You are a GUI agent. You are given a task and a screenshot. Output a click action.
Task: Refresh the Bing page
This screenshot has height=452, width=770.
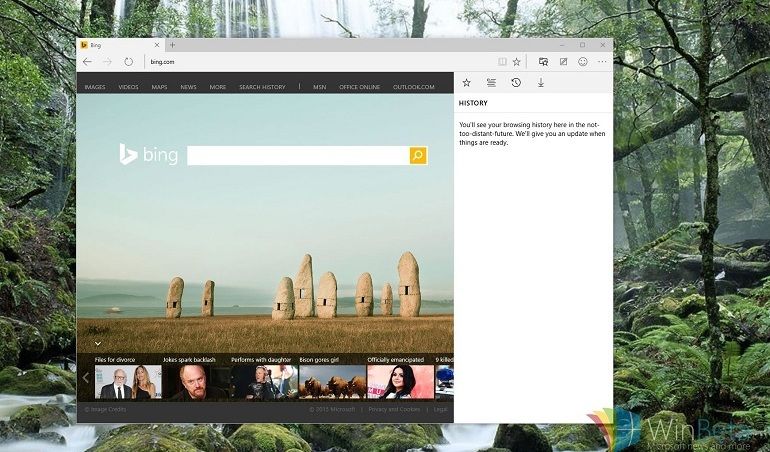129,62
